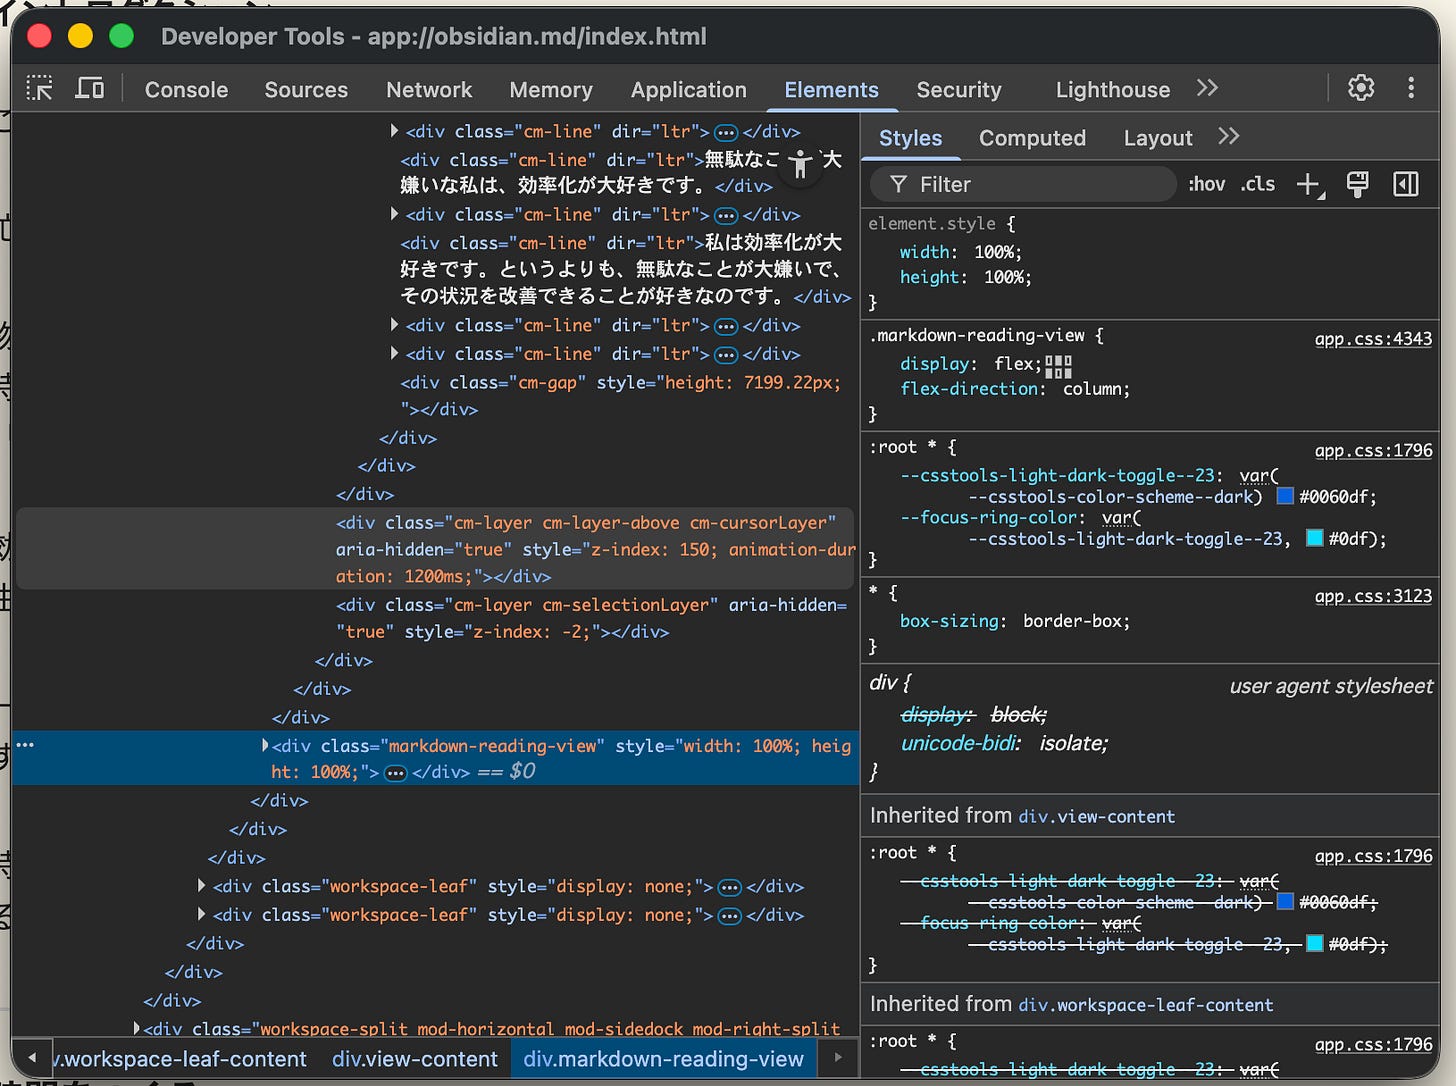Open the three-dot DevTools customize menu
Image resolution: width=1456 pixels, height=1086 pixels.
point(1411,88)
